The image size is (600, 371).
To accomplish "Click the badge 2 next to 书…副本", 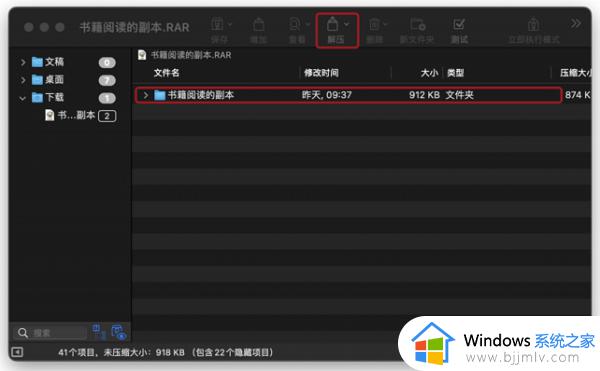I will click(107, 116).
